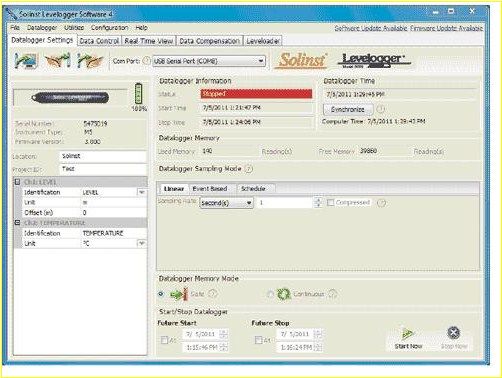Click the Future Start date stepper
Screen dimensions: 502x378
[224, 334]
